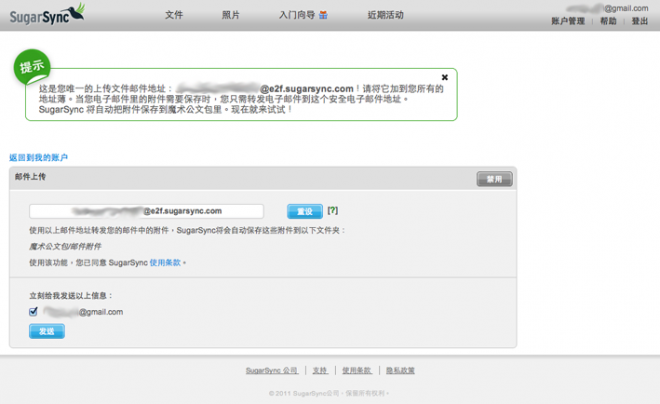This screenshot has height=404, width=660.
Task: Click the [?] help icon next to 重设
Action: (333, 211)
